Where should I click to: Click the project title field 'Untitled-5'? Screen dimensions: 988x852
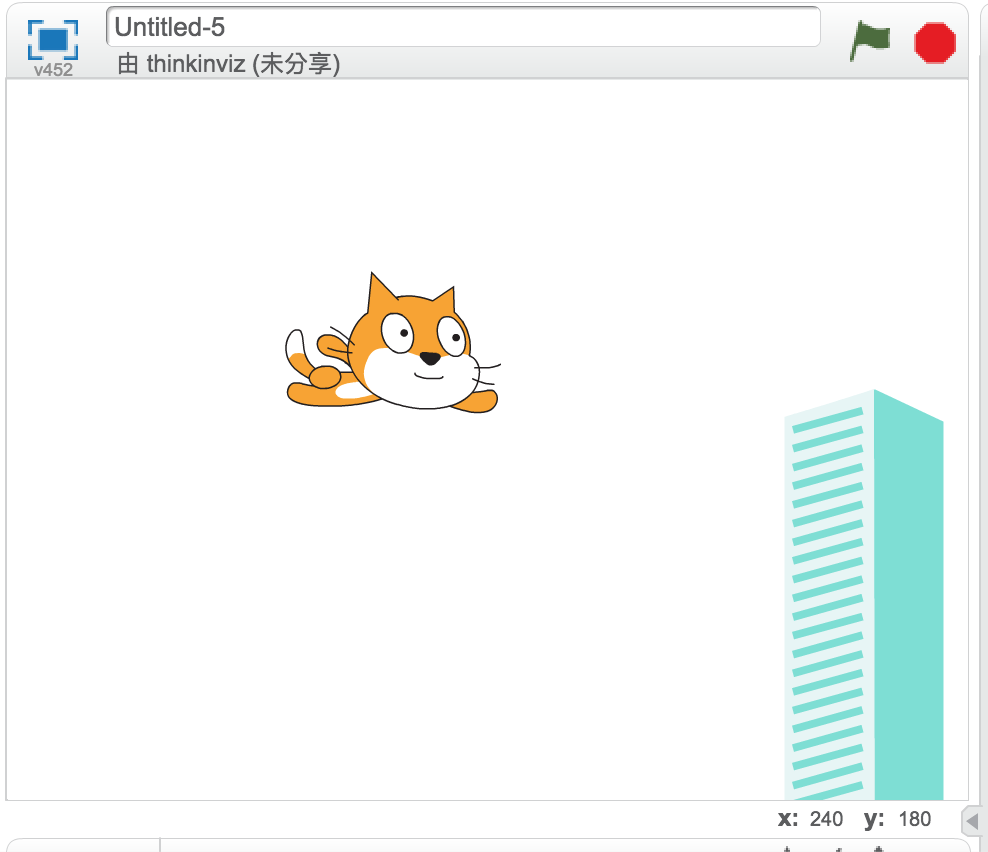(x=463, y=27)
